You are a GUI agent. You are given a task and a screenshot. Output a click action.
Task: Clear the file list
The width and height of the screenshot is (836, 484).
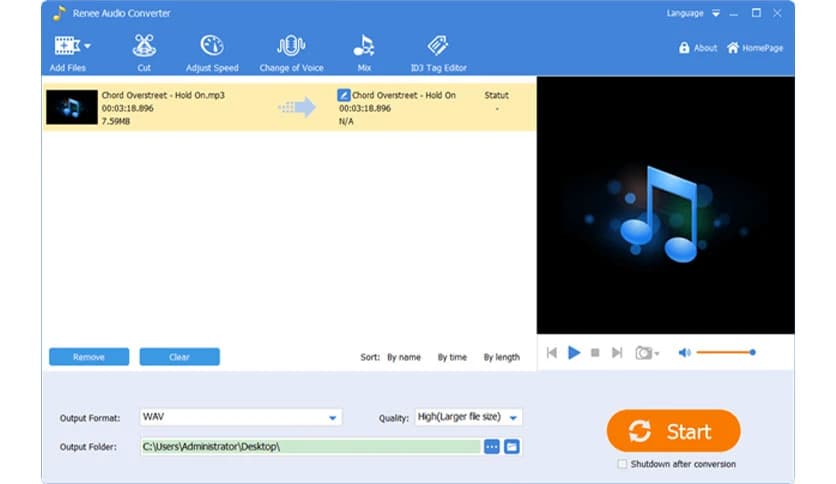click(180, 357)
